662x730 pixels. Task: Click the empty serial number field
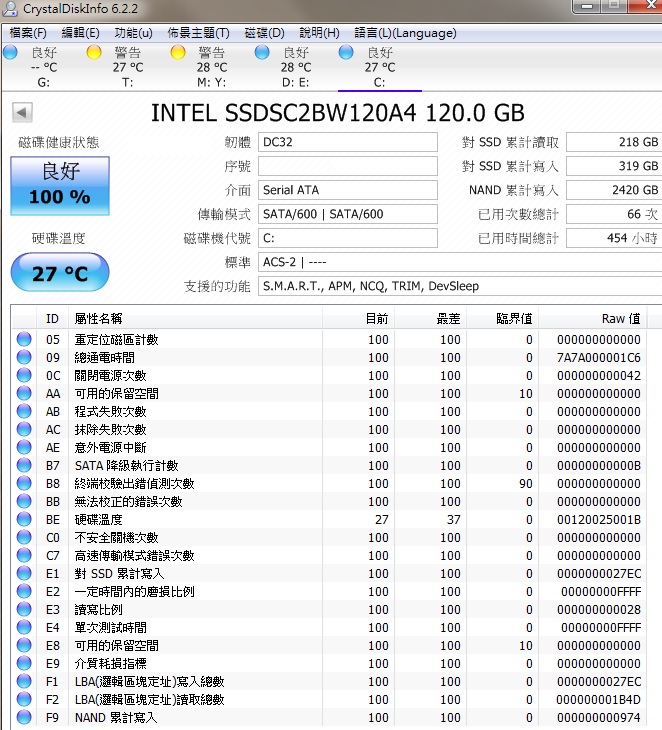pyautogui.click(x=348, y=166)
